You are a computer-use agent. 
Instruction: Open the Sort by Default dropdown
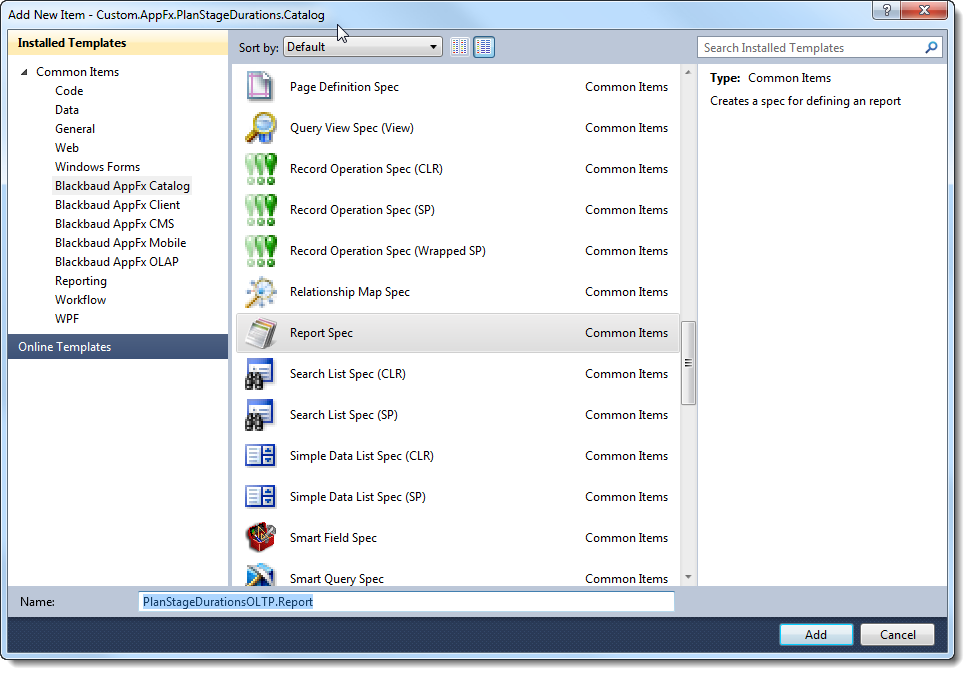(x=363, y=47)
